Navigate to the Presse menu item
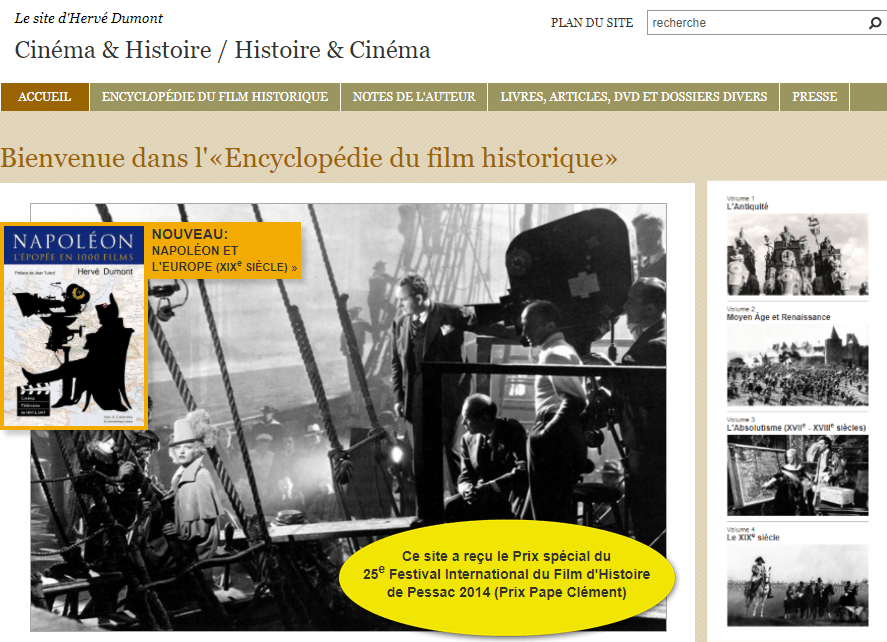 click(814, 97)
